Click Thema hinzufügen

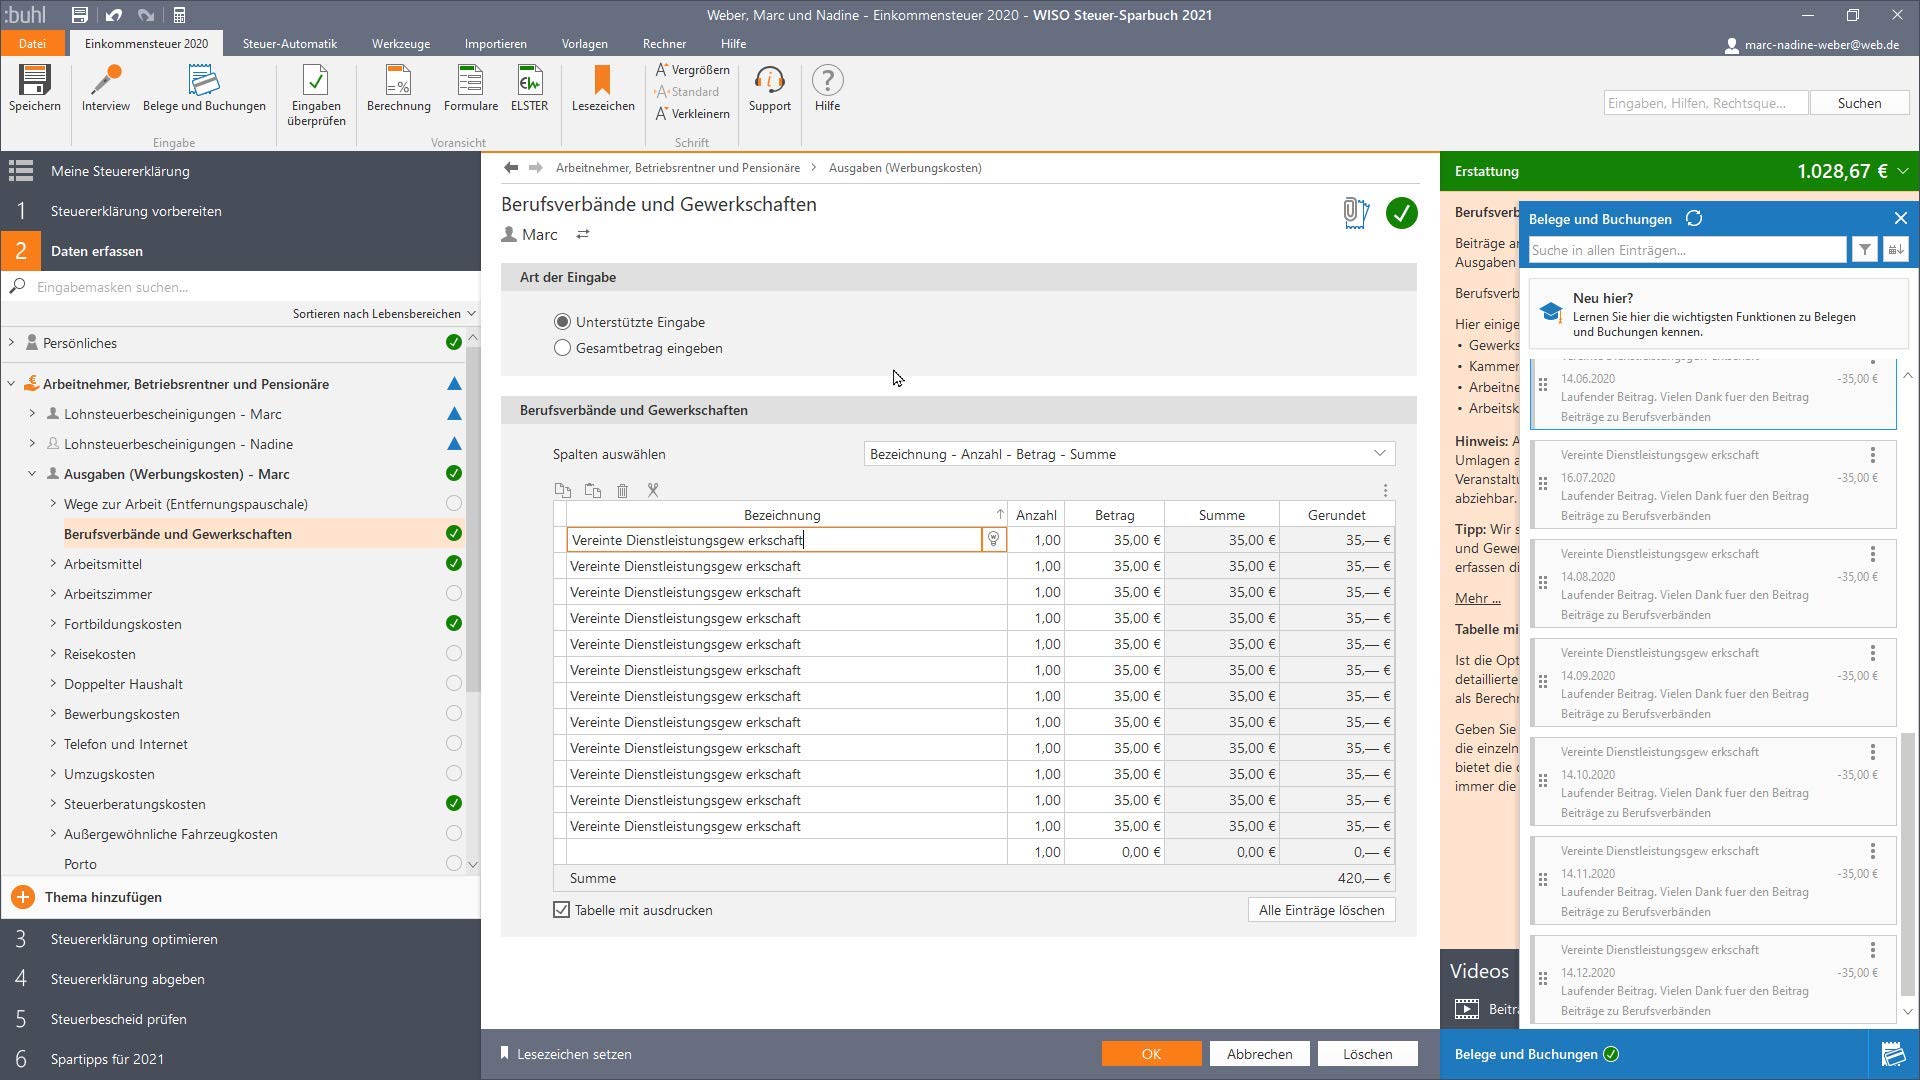103,897
